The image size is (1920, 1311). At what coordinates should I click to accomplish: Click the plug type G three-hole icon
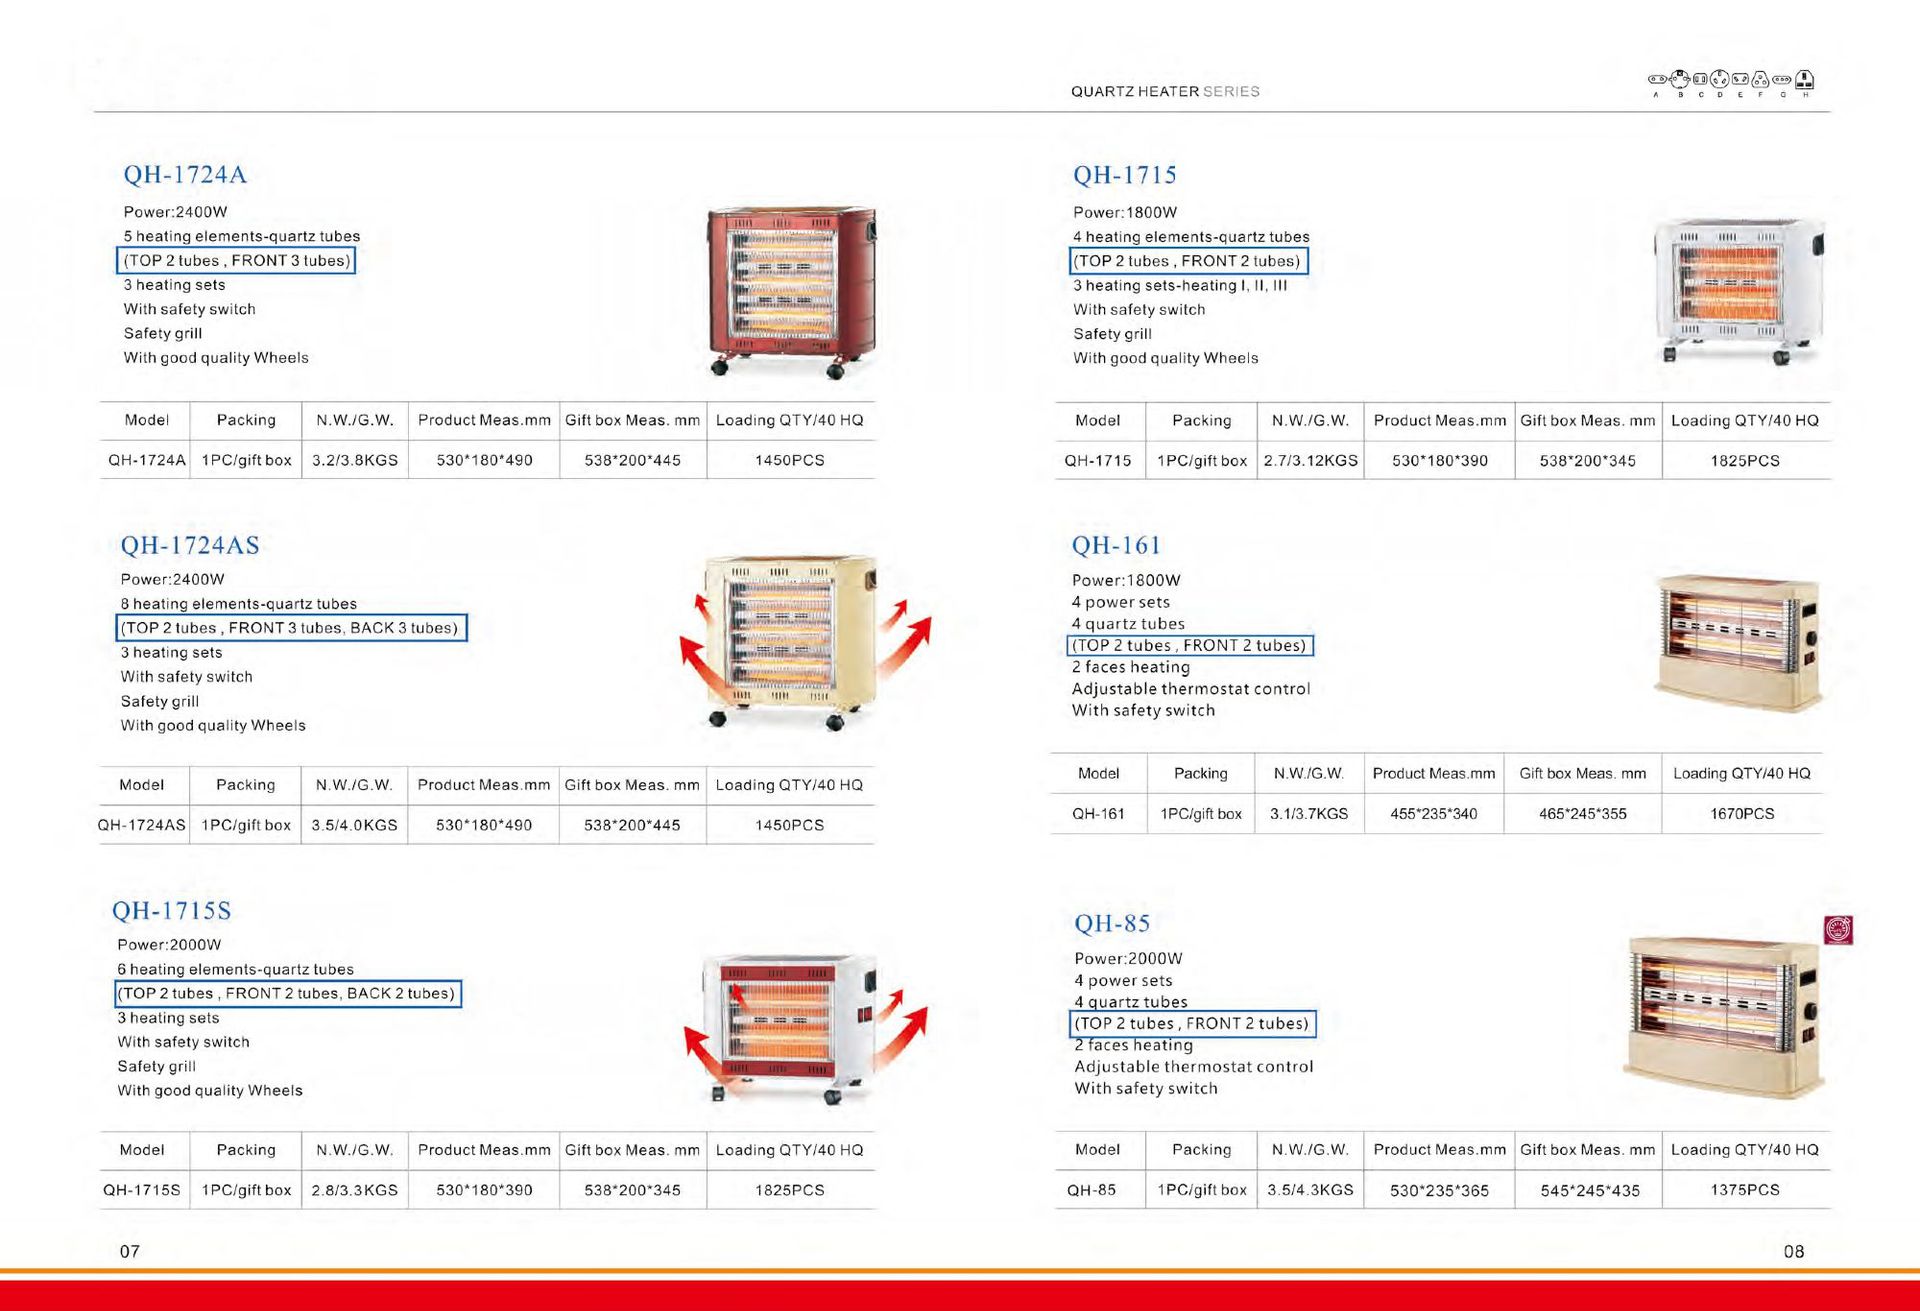[x=1783, y=79]
